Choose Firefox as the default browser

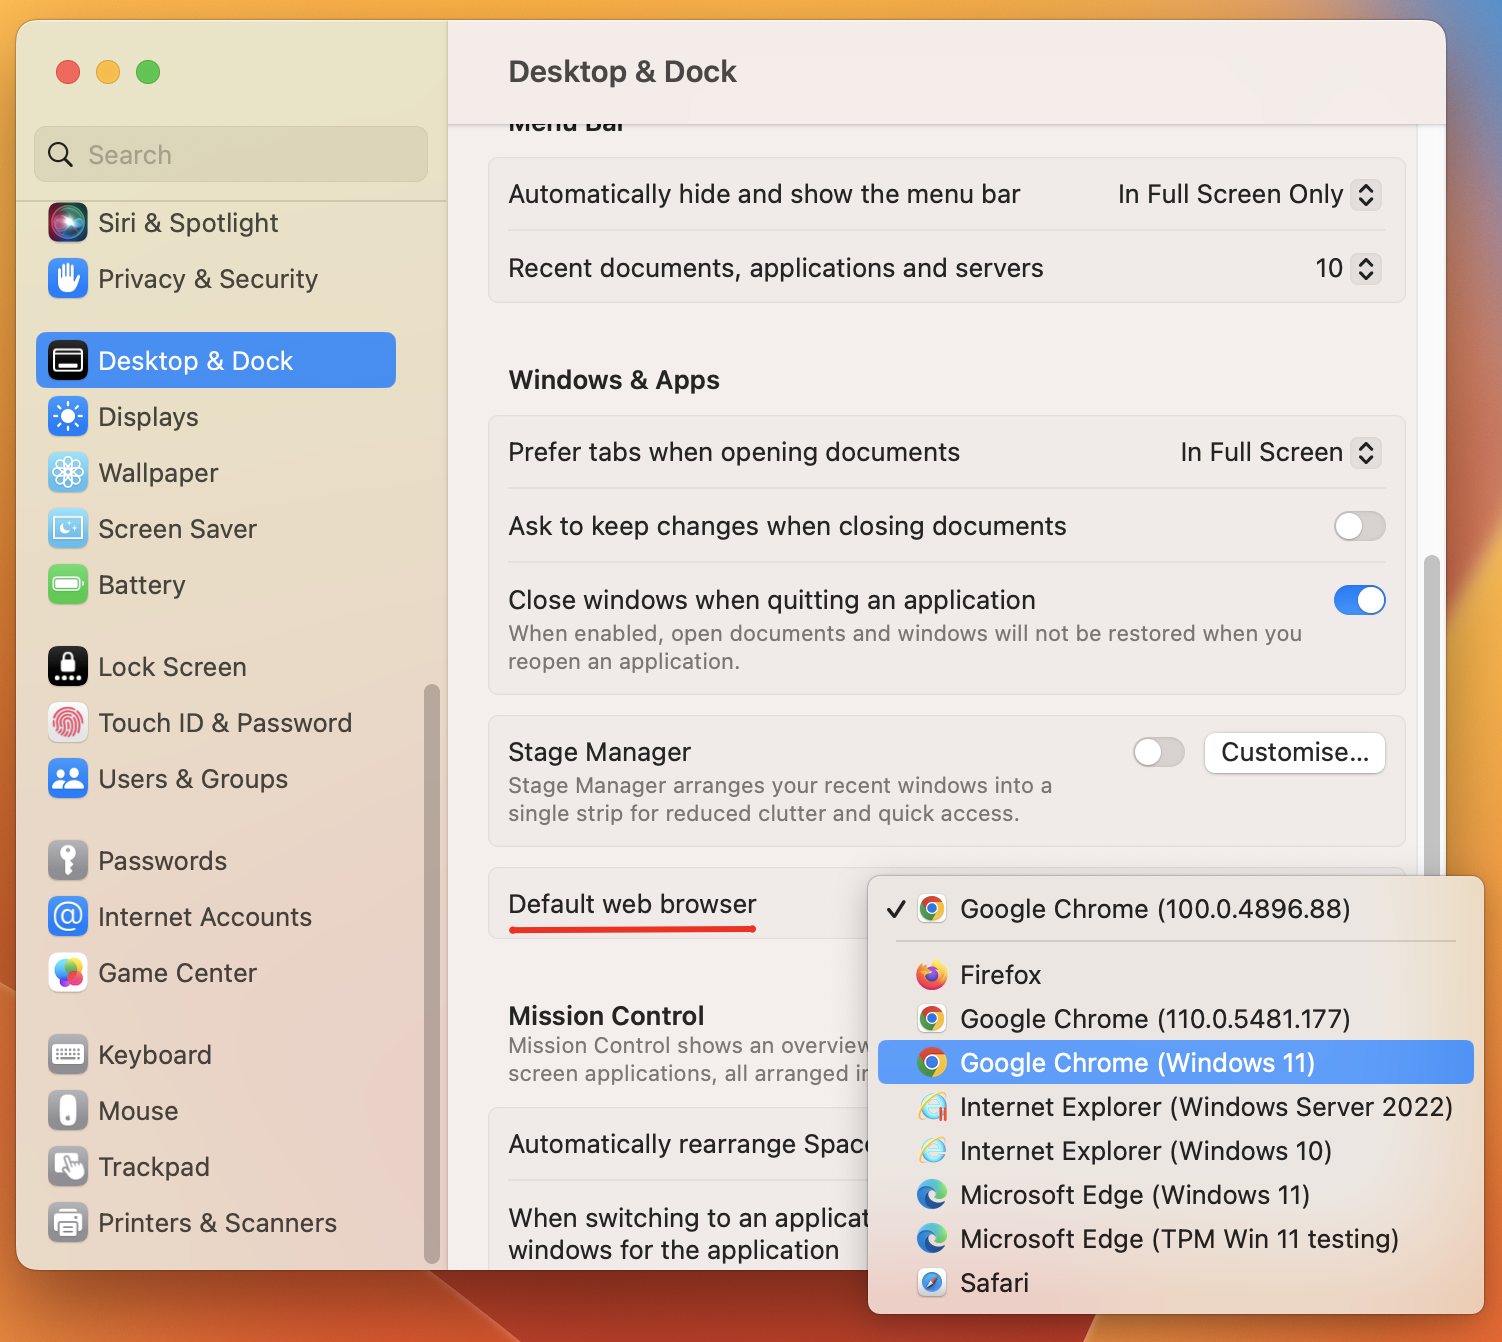tap(1000, 975)
